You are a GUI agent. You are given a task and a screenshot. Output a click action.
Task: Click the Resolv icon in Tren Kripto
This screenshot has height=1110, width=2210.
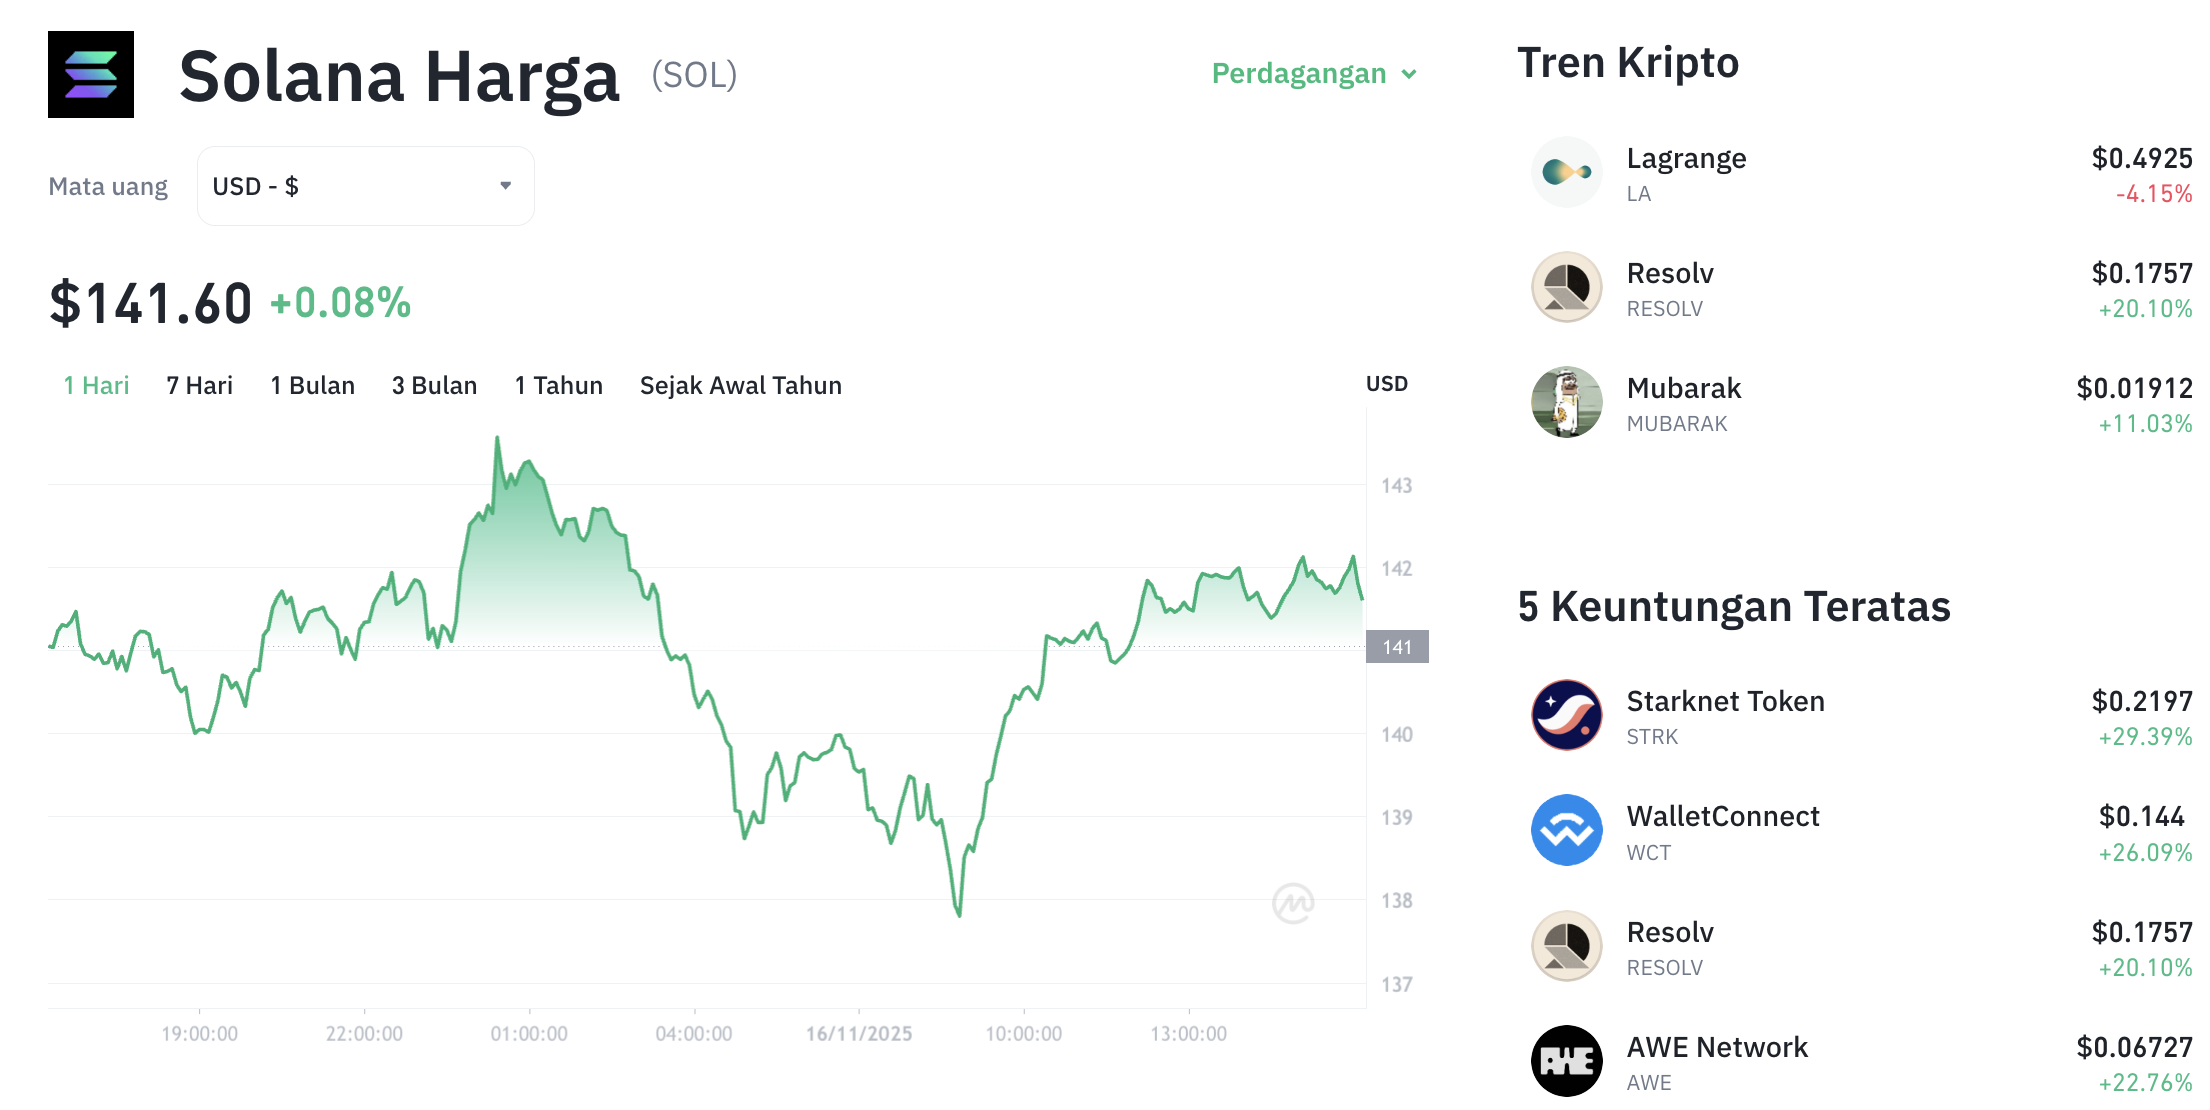coord(1567,287)
